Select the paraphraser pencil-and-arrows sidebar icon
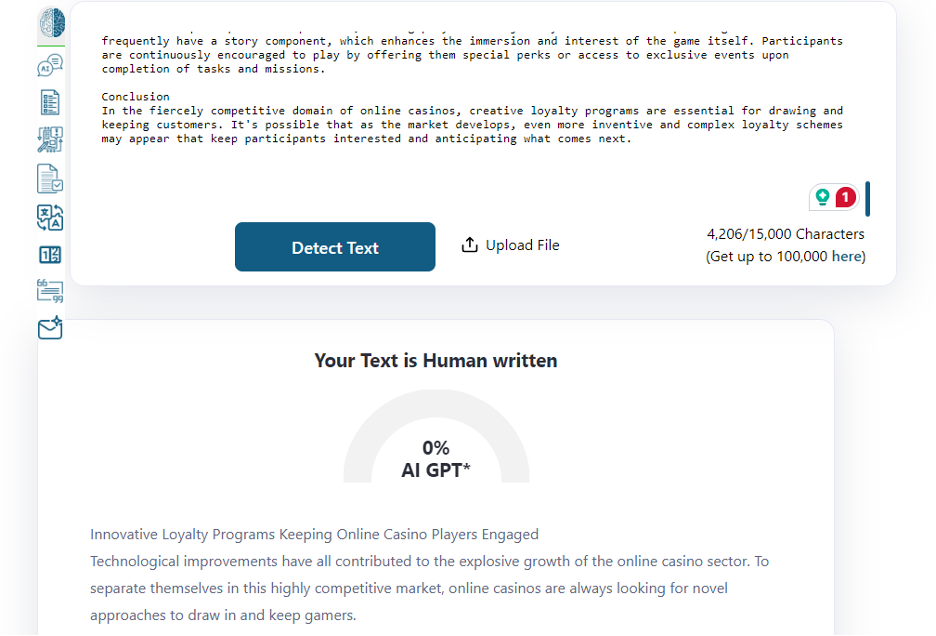The width and height of the screenshot is (936, 636). pos(50,140)
